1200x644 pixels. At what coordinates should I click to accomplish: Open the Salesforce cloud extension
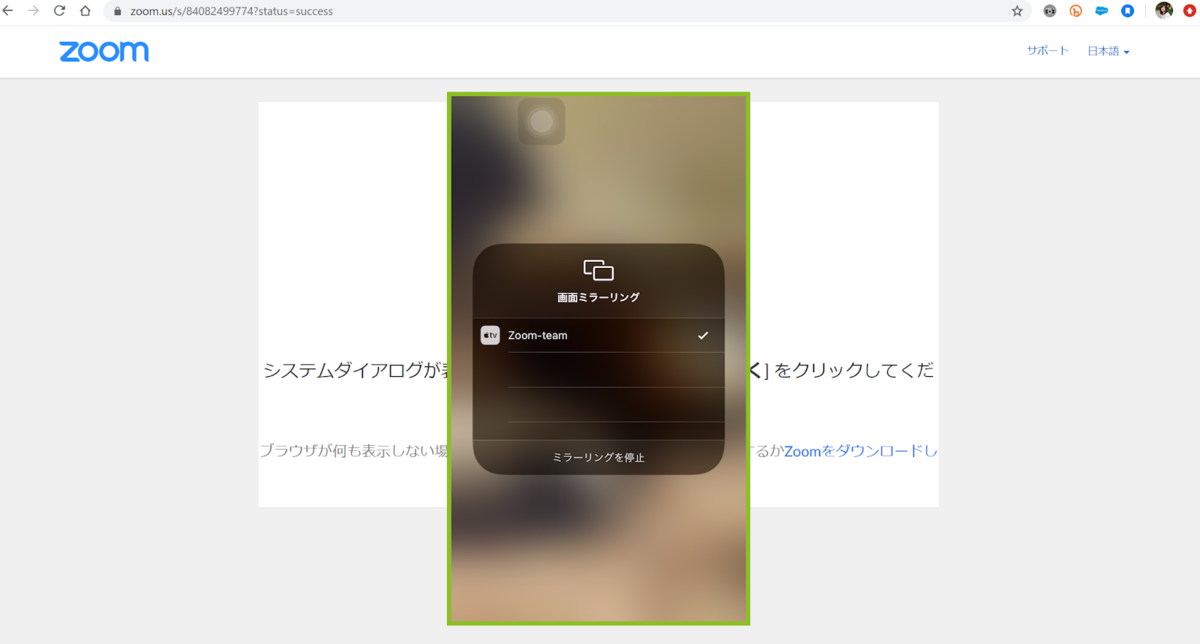[1102, 11]
